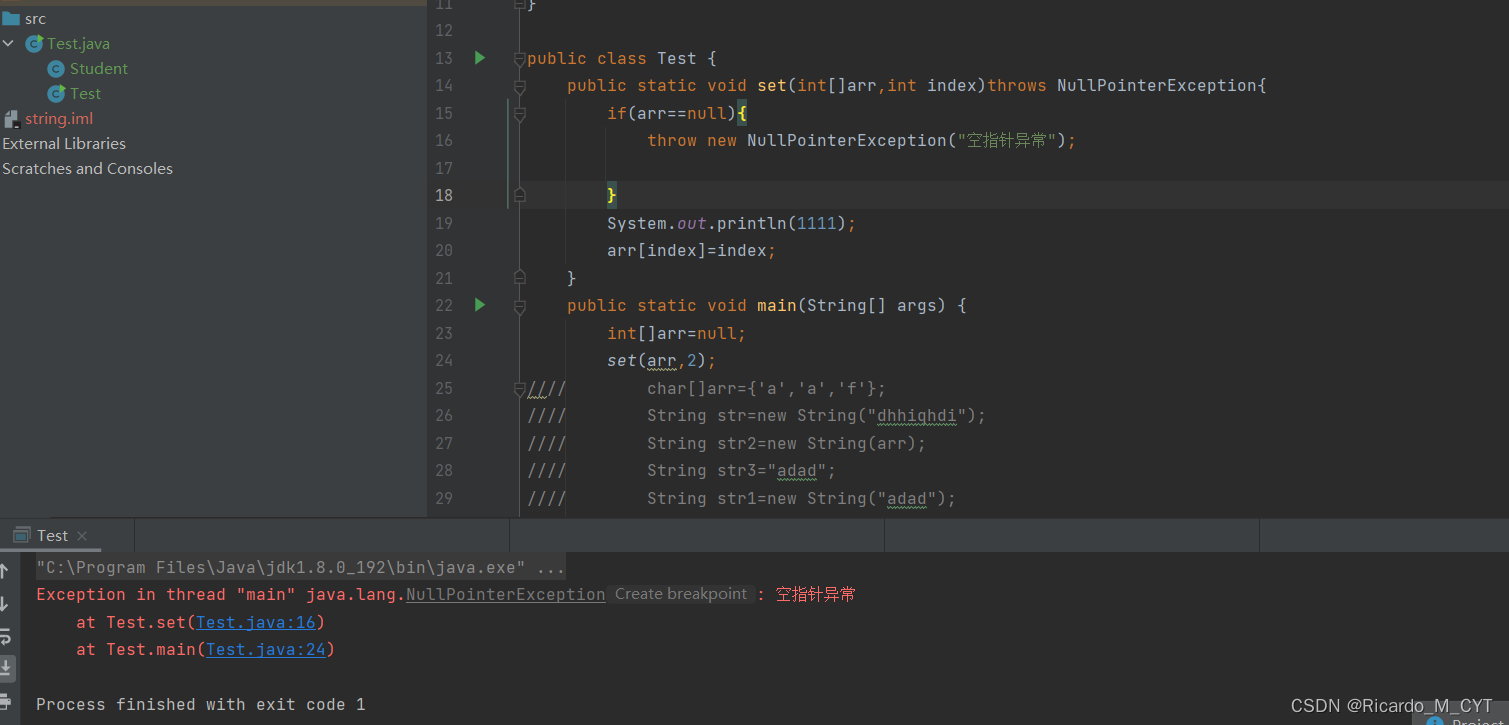Select Test.java file in project tree

pyautogui.click(x=79, y=44)
